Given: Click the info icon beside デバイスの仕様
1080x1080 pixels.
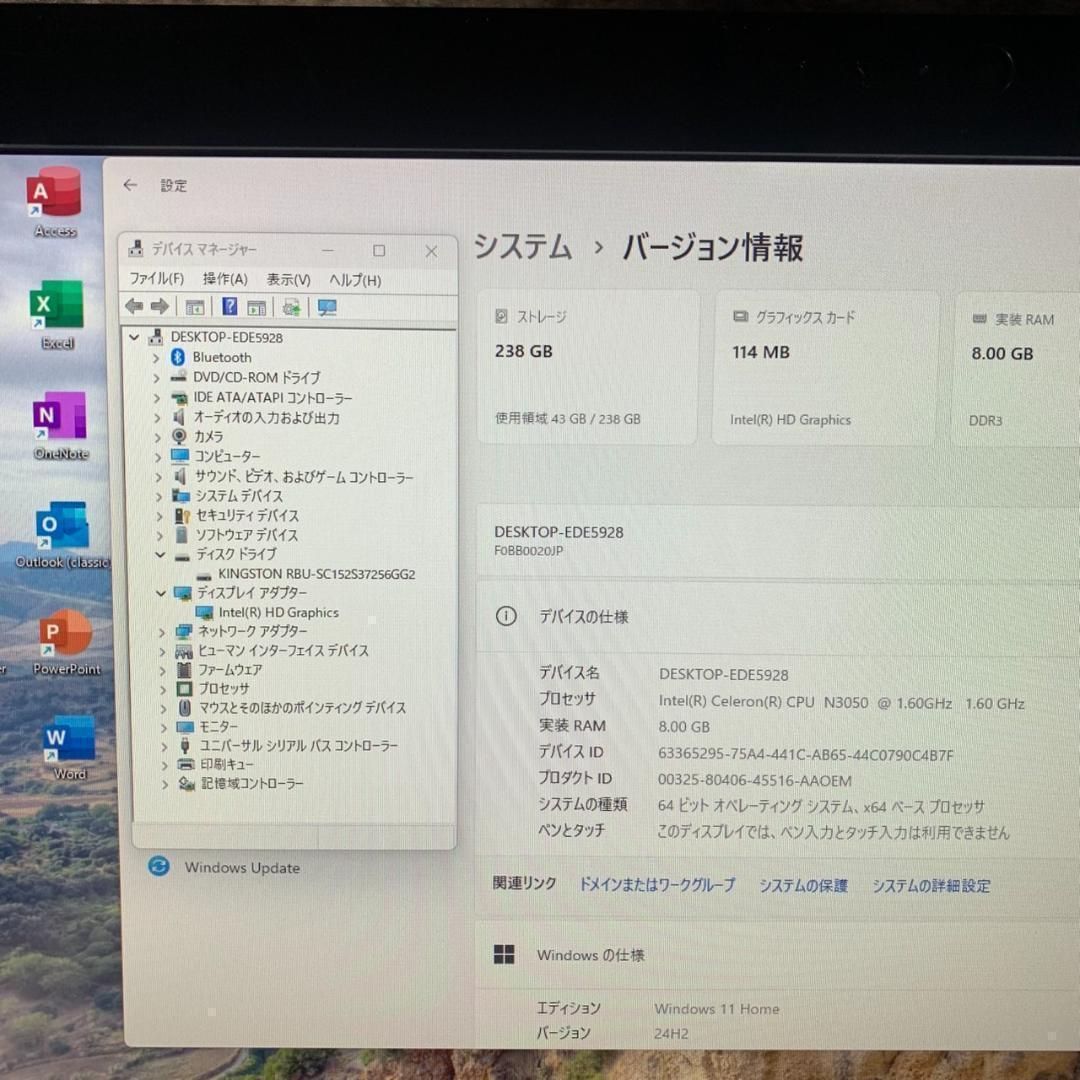Looking at the screenshot, I should tap(506, 616).
